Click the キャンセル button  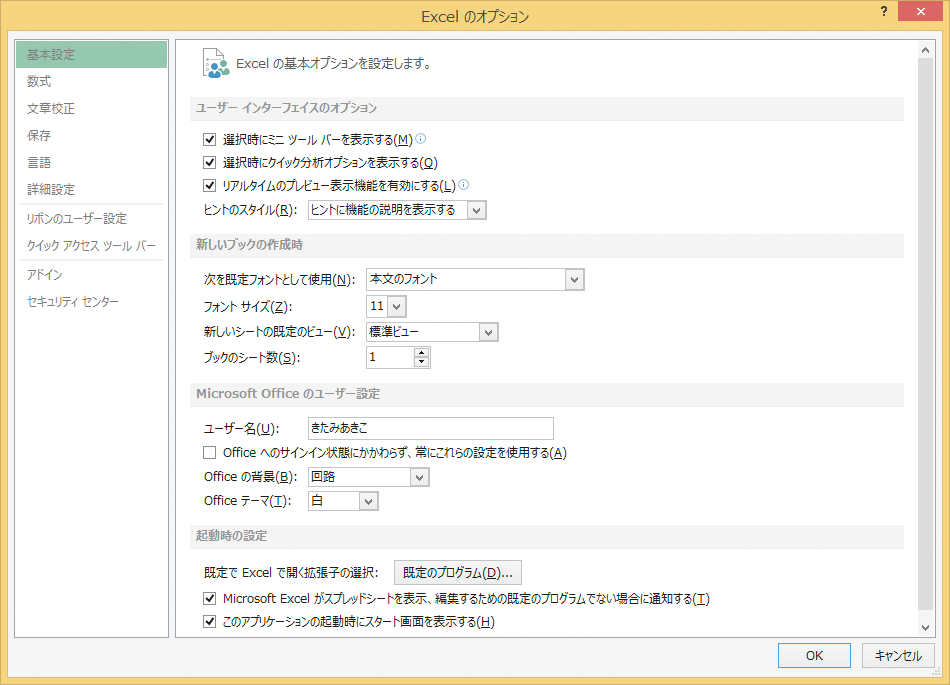[x=898, y=655]
